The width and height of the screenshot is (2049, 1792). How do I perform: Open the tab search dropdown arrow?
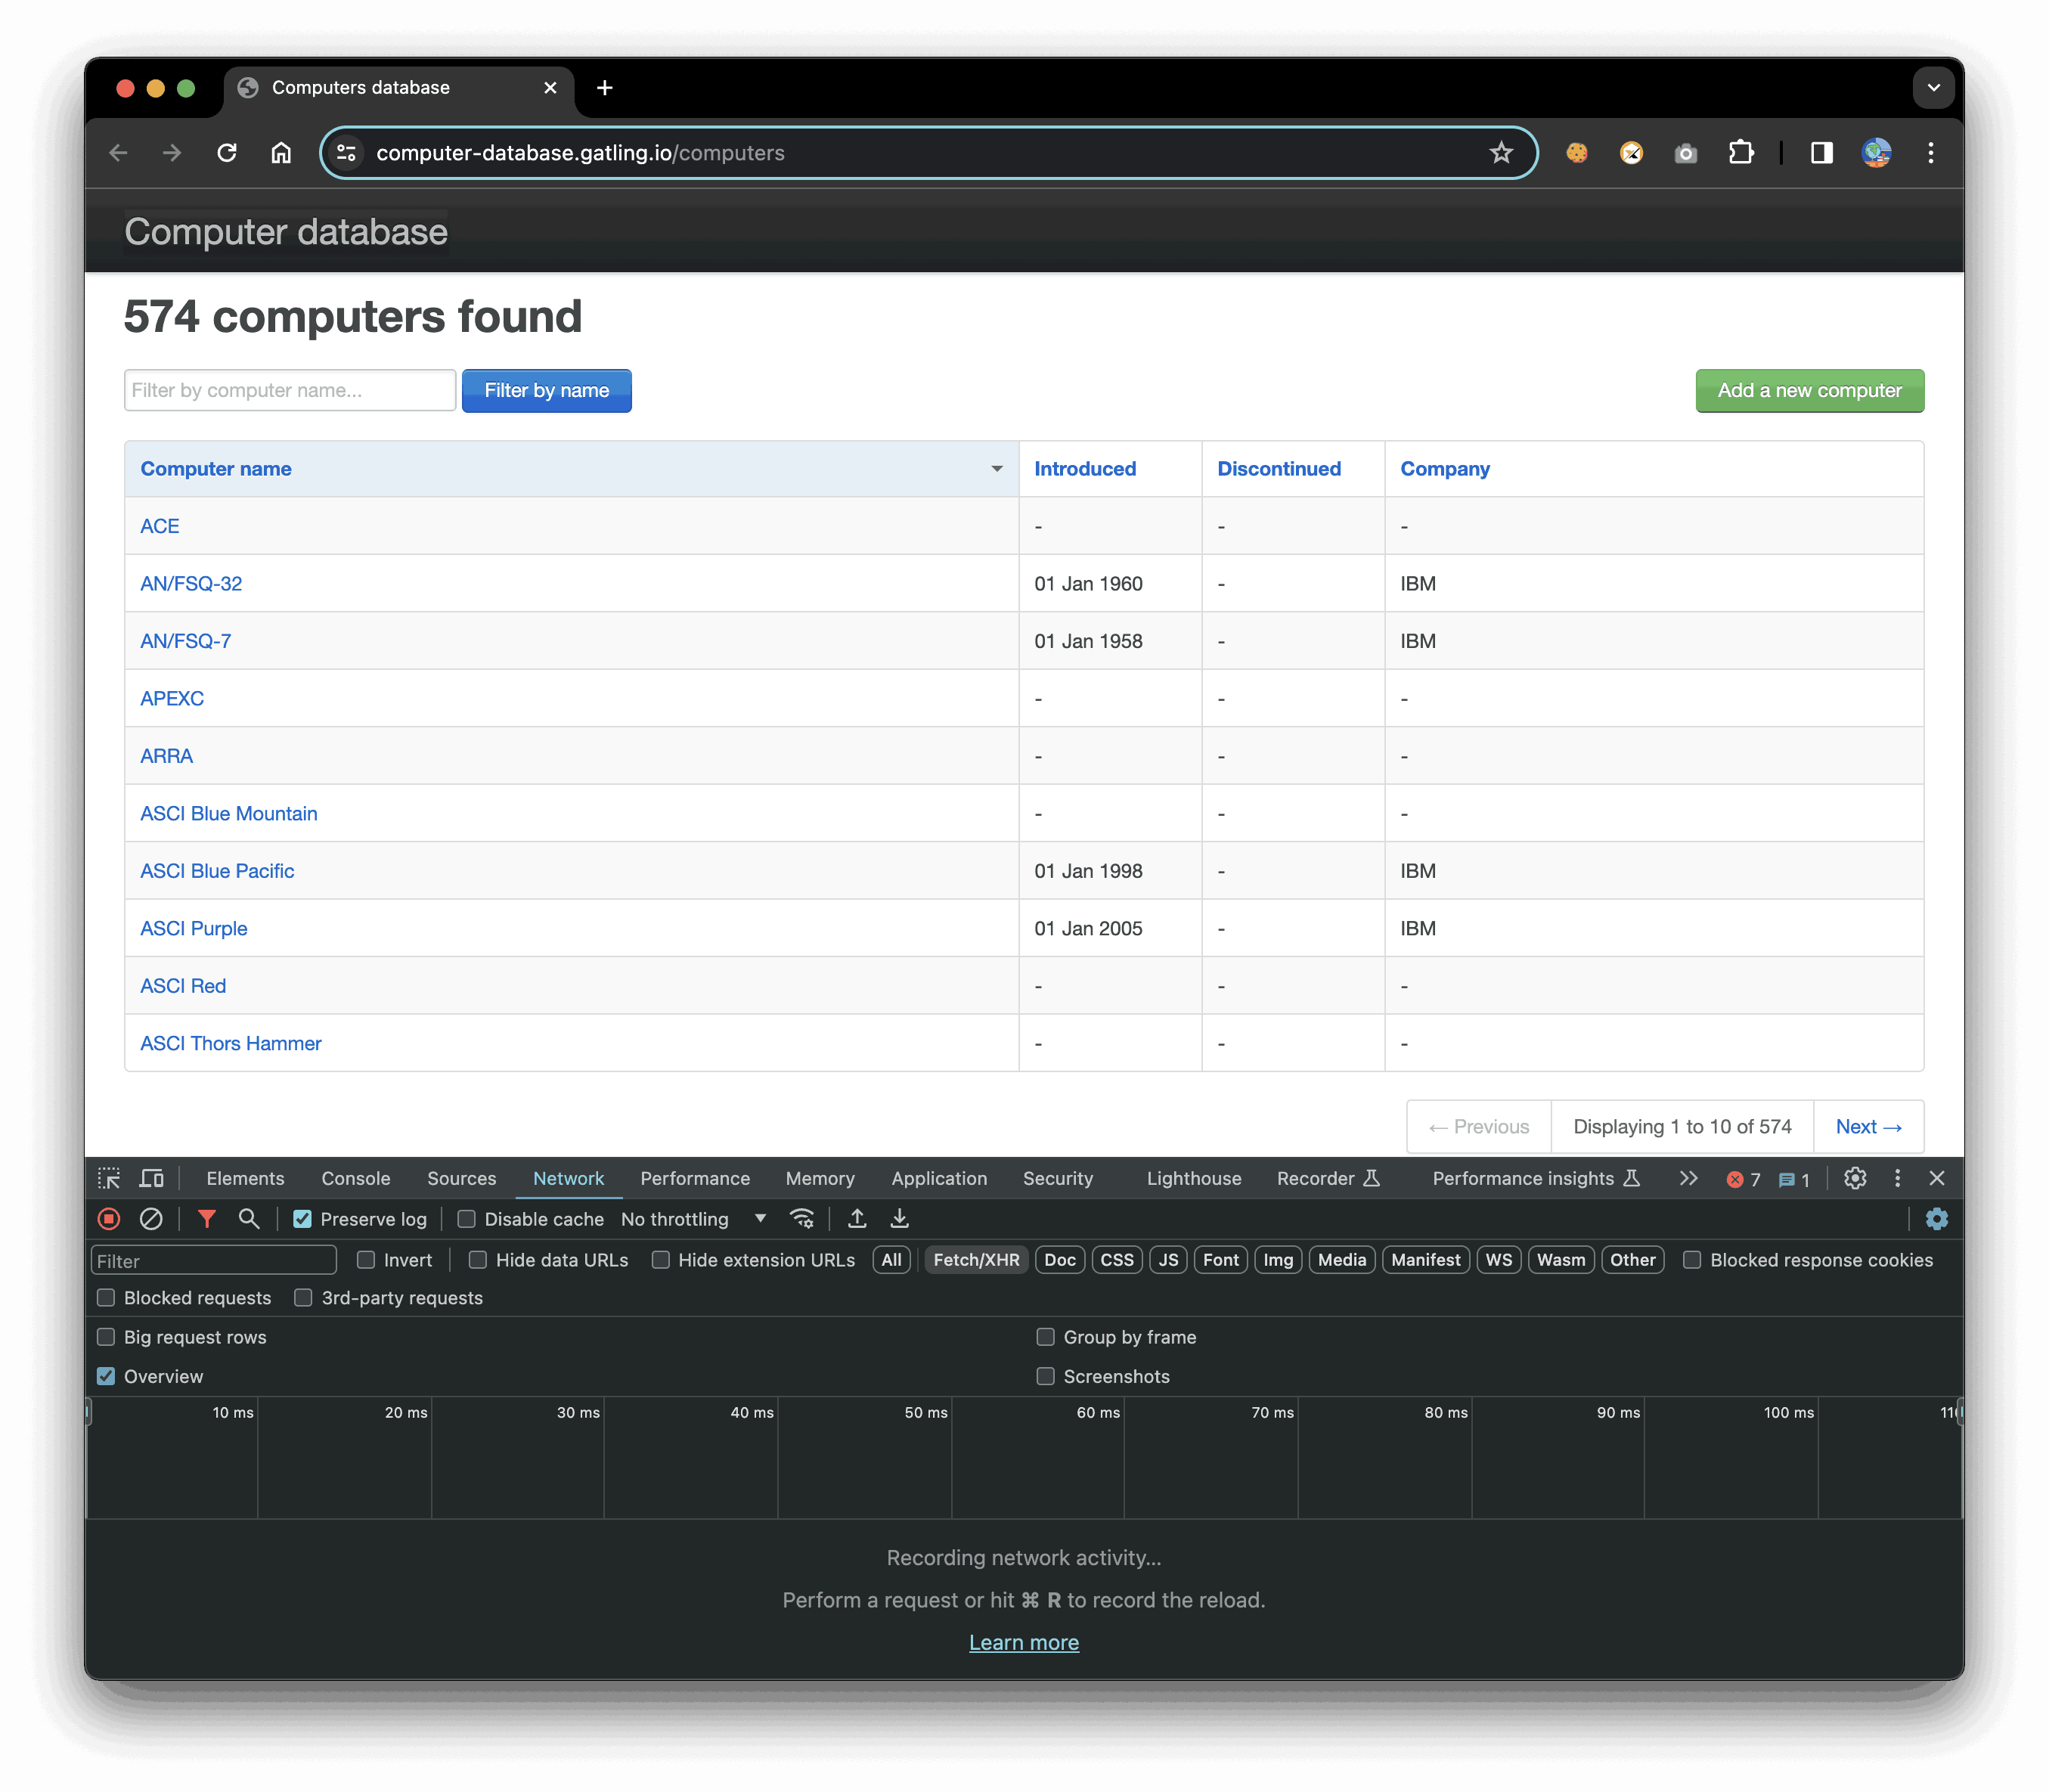(x=1933, y=88)
